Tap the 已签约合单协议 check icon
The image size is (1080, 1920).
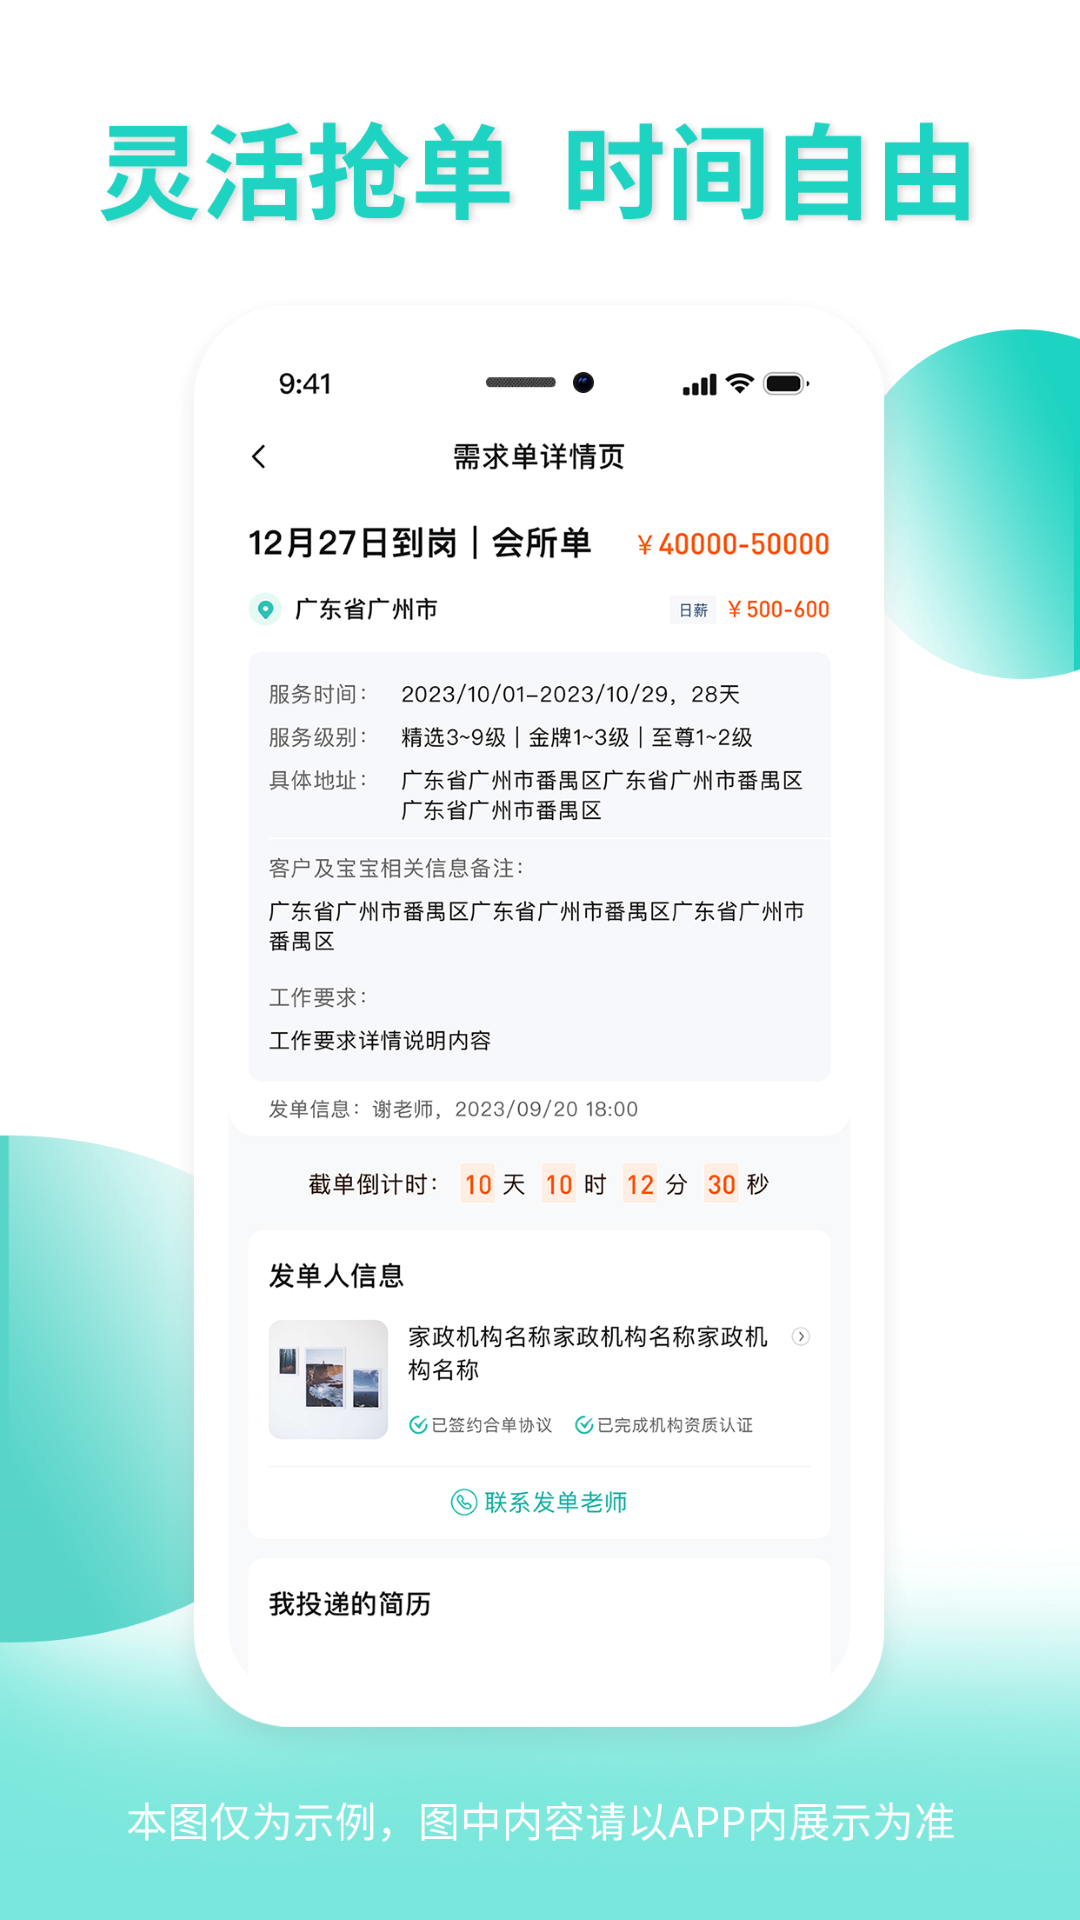tap(418, 1425)
